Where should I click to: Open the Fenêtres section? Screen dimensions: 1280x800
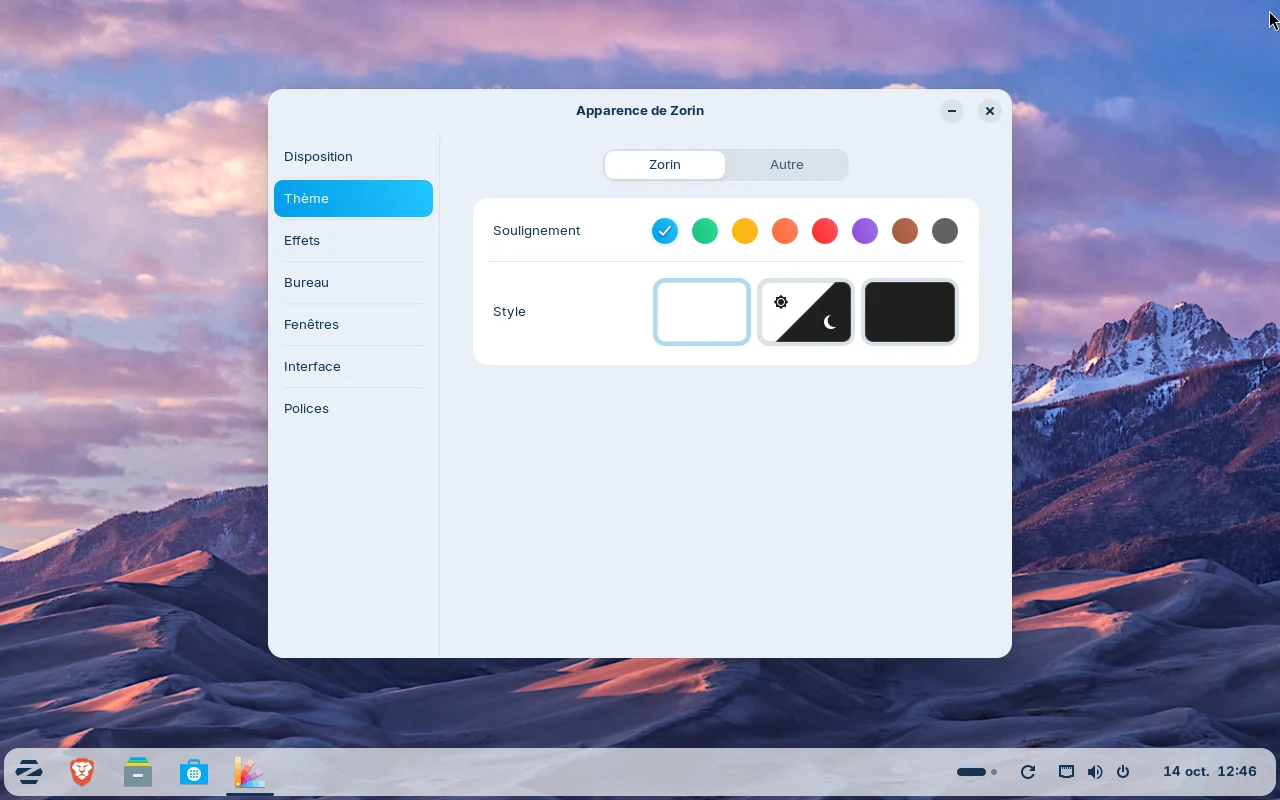tap(353, 325)
